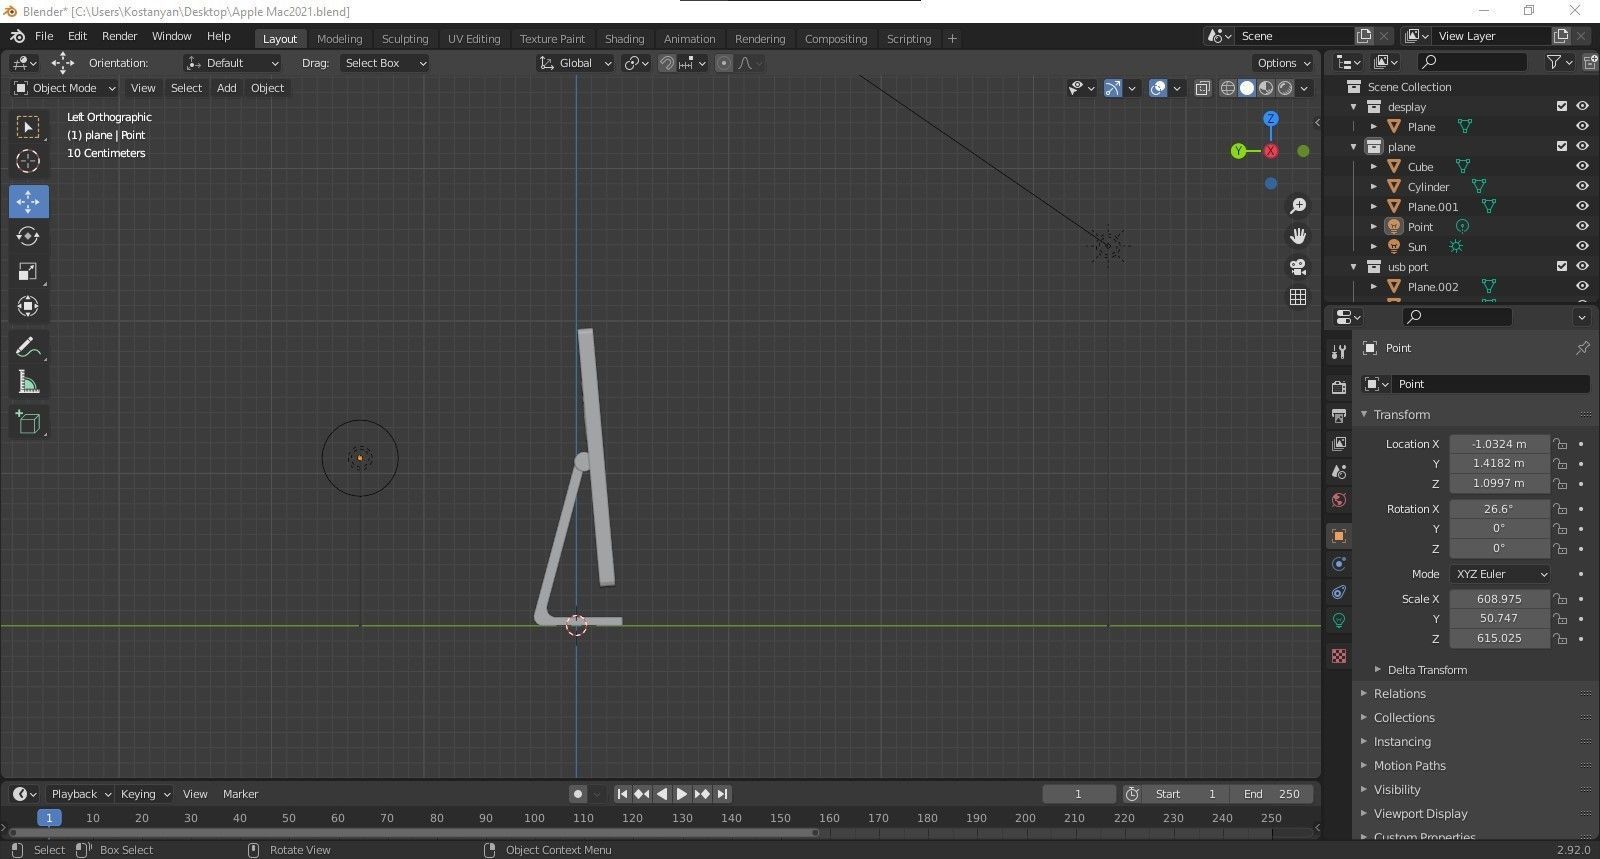1600x859 pixels.
Task: Open the File menu
Action: (x=44, y=36)
